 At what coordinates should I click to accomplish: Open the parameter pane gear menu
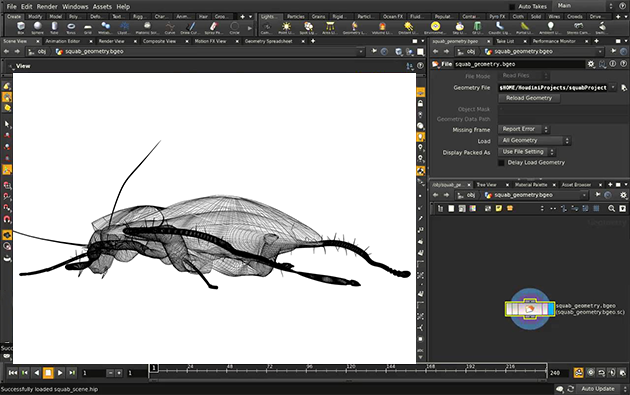click(591, 64)
